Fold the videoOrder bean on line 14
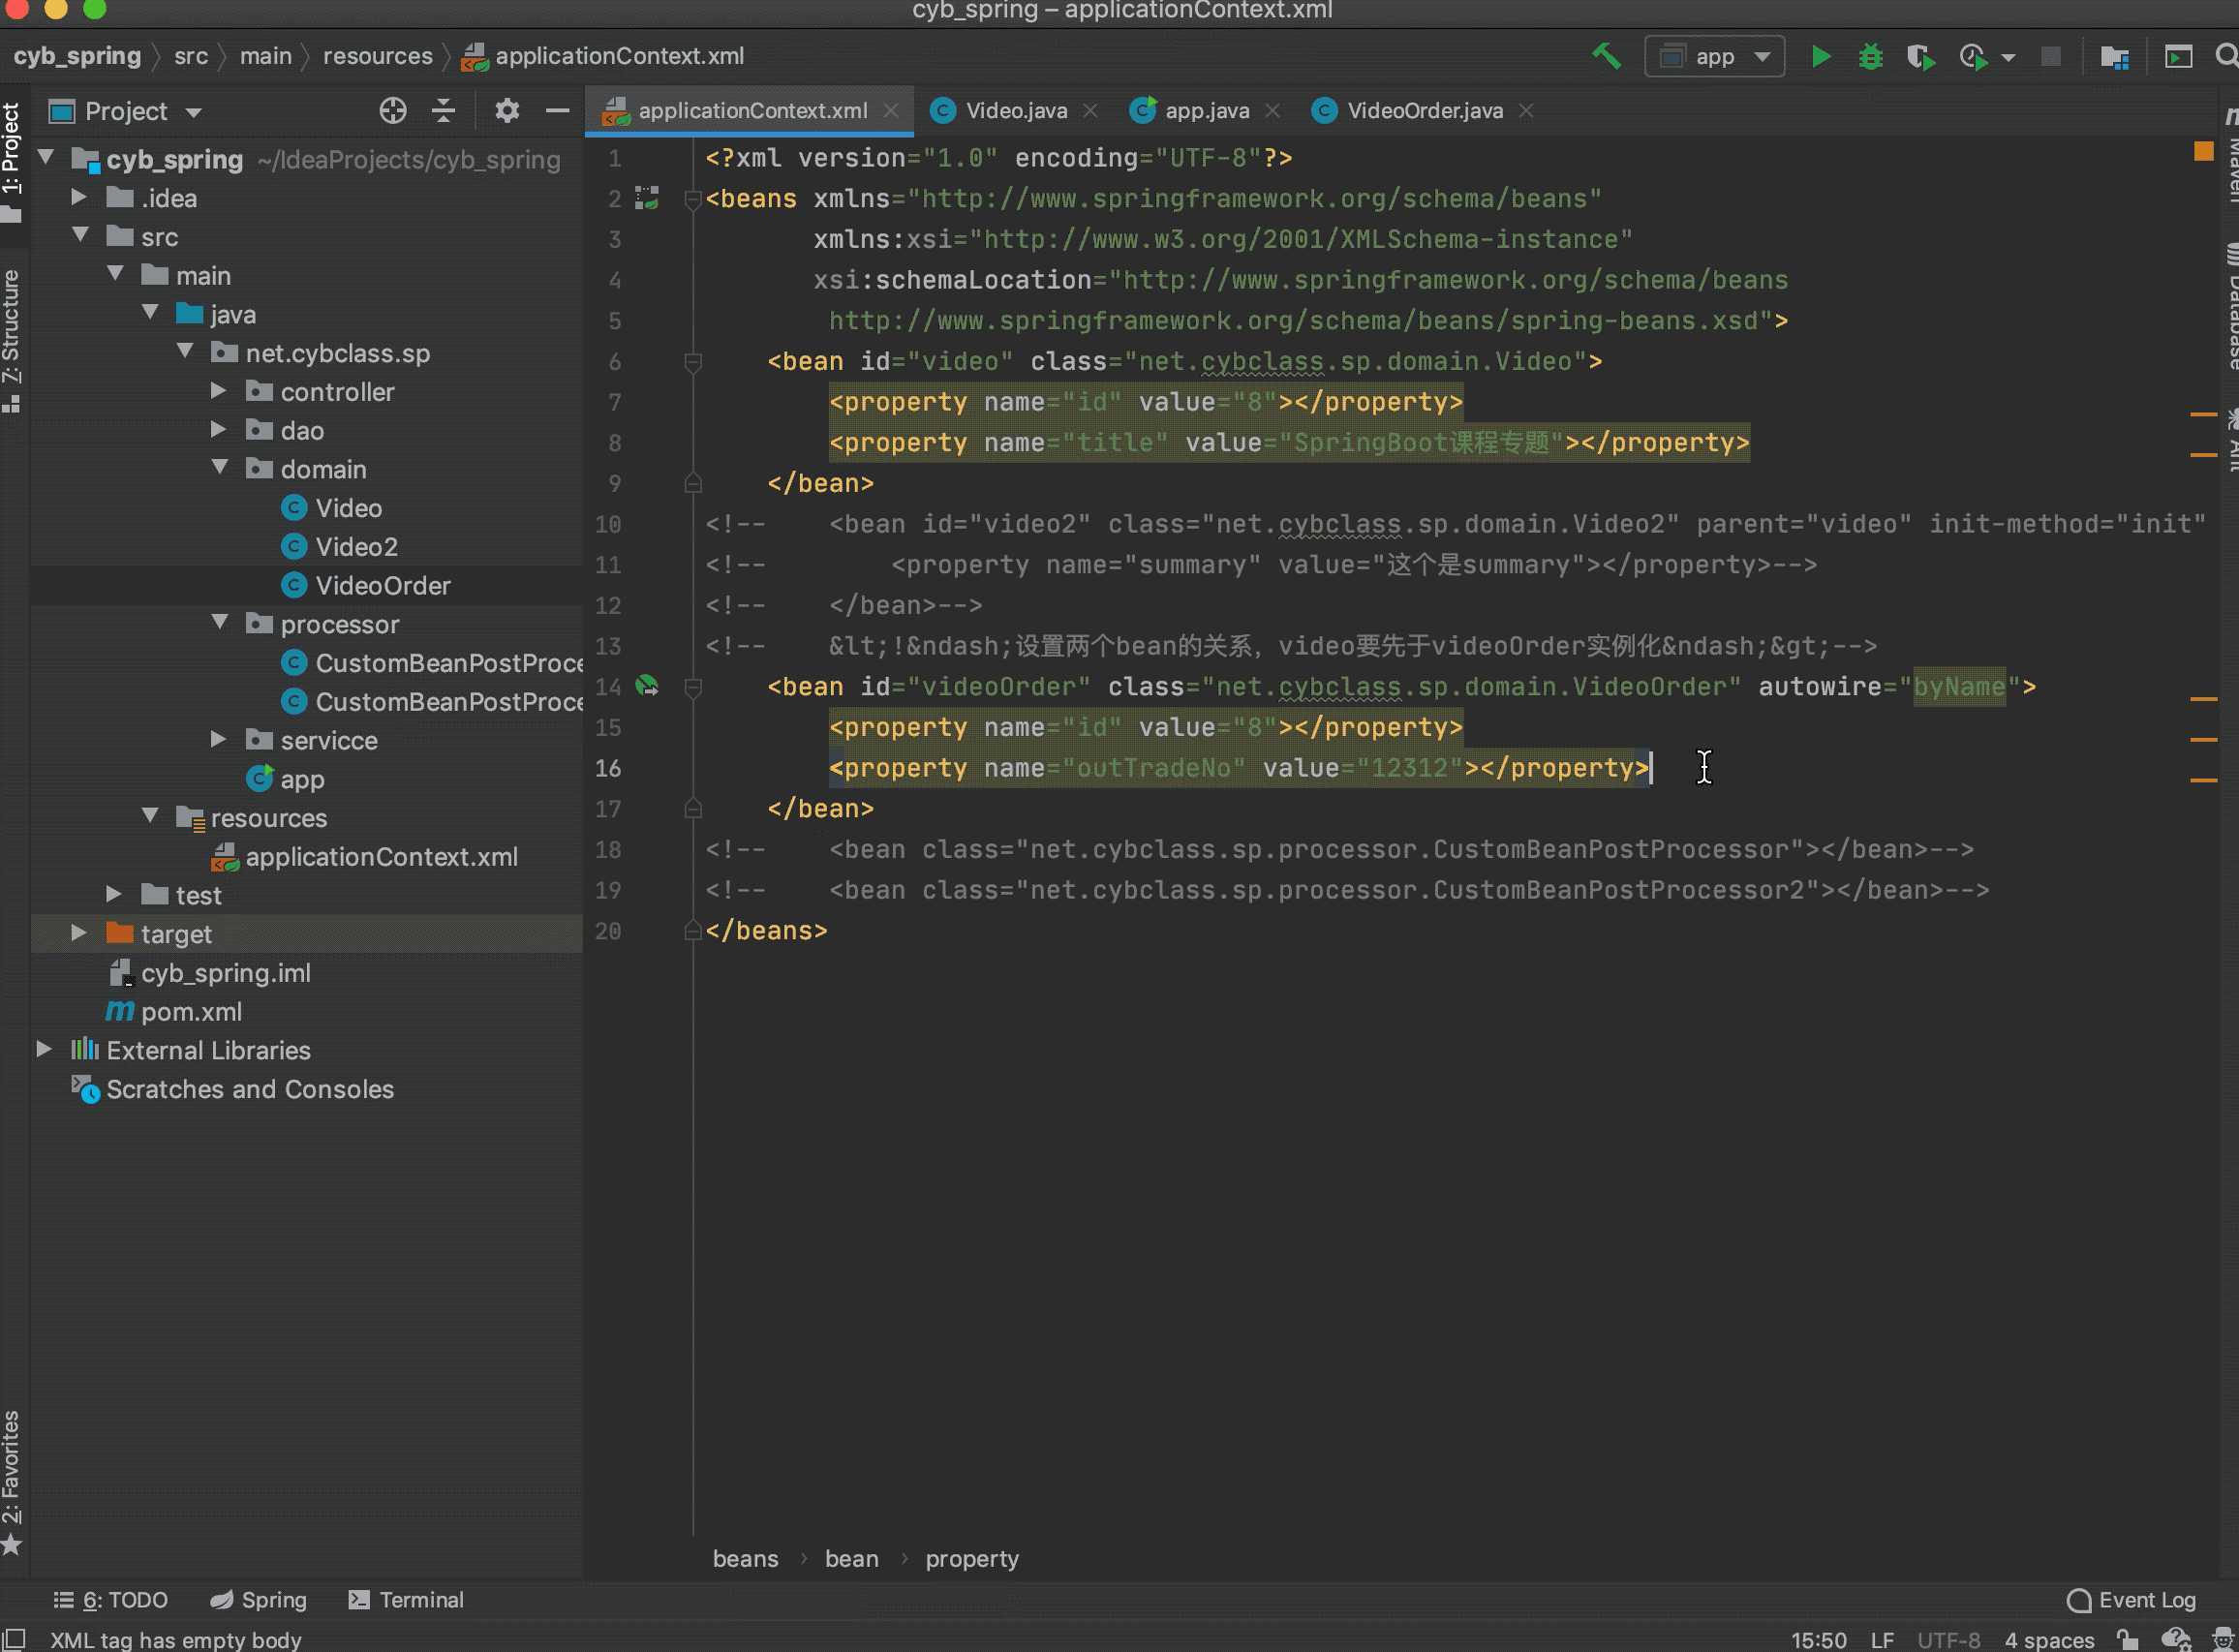This screenshot has width=2239, height=1652. coord(692,687)
